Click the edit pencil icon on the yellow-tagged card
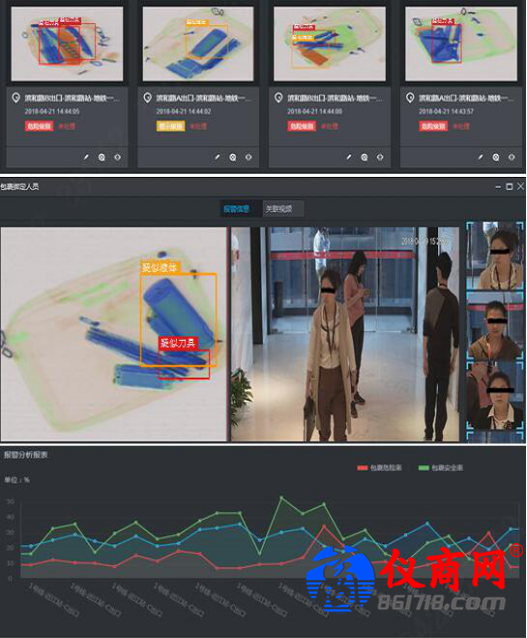This screenshot has width=527, height=638. pos(217,157)
